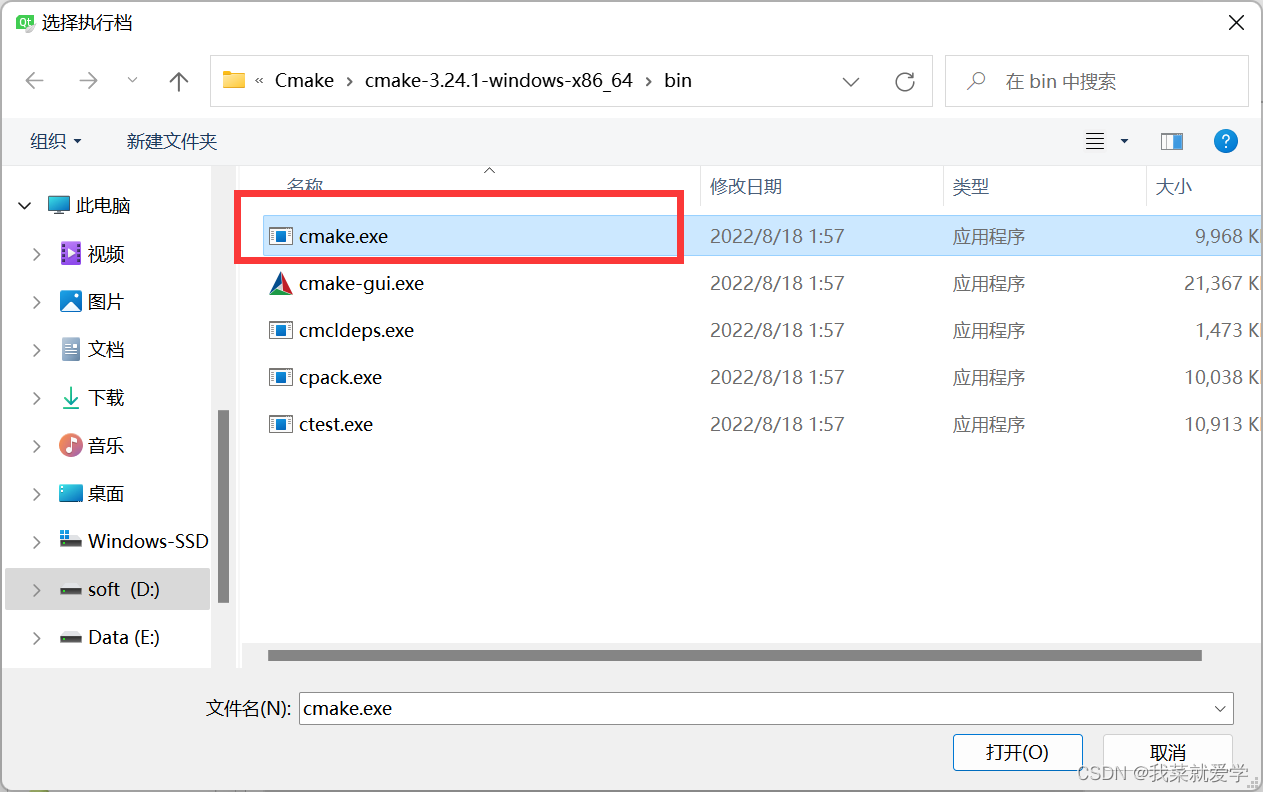This screenshot has height=792, width=1263.
Task: Open 下载 folder in sidebar
Action: tap(106, 398)
